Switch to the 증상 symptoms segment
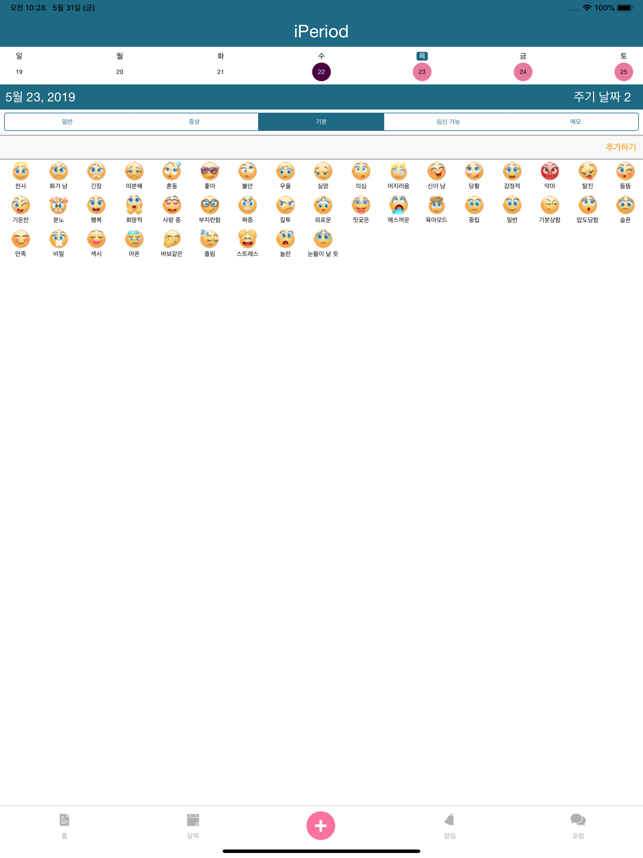This screenshot has width=643, height=858. click(x=194, y=122)
